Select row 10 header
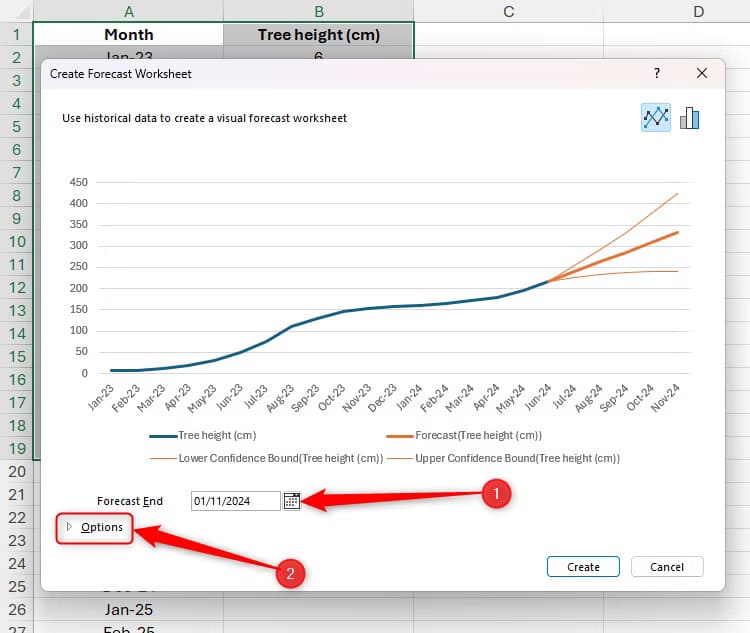The height and width of the screenshot is (633, 750). [16, 242]
